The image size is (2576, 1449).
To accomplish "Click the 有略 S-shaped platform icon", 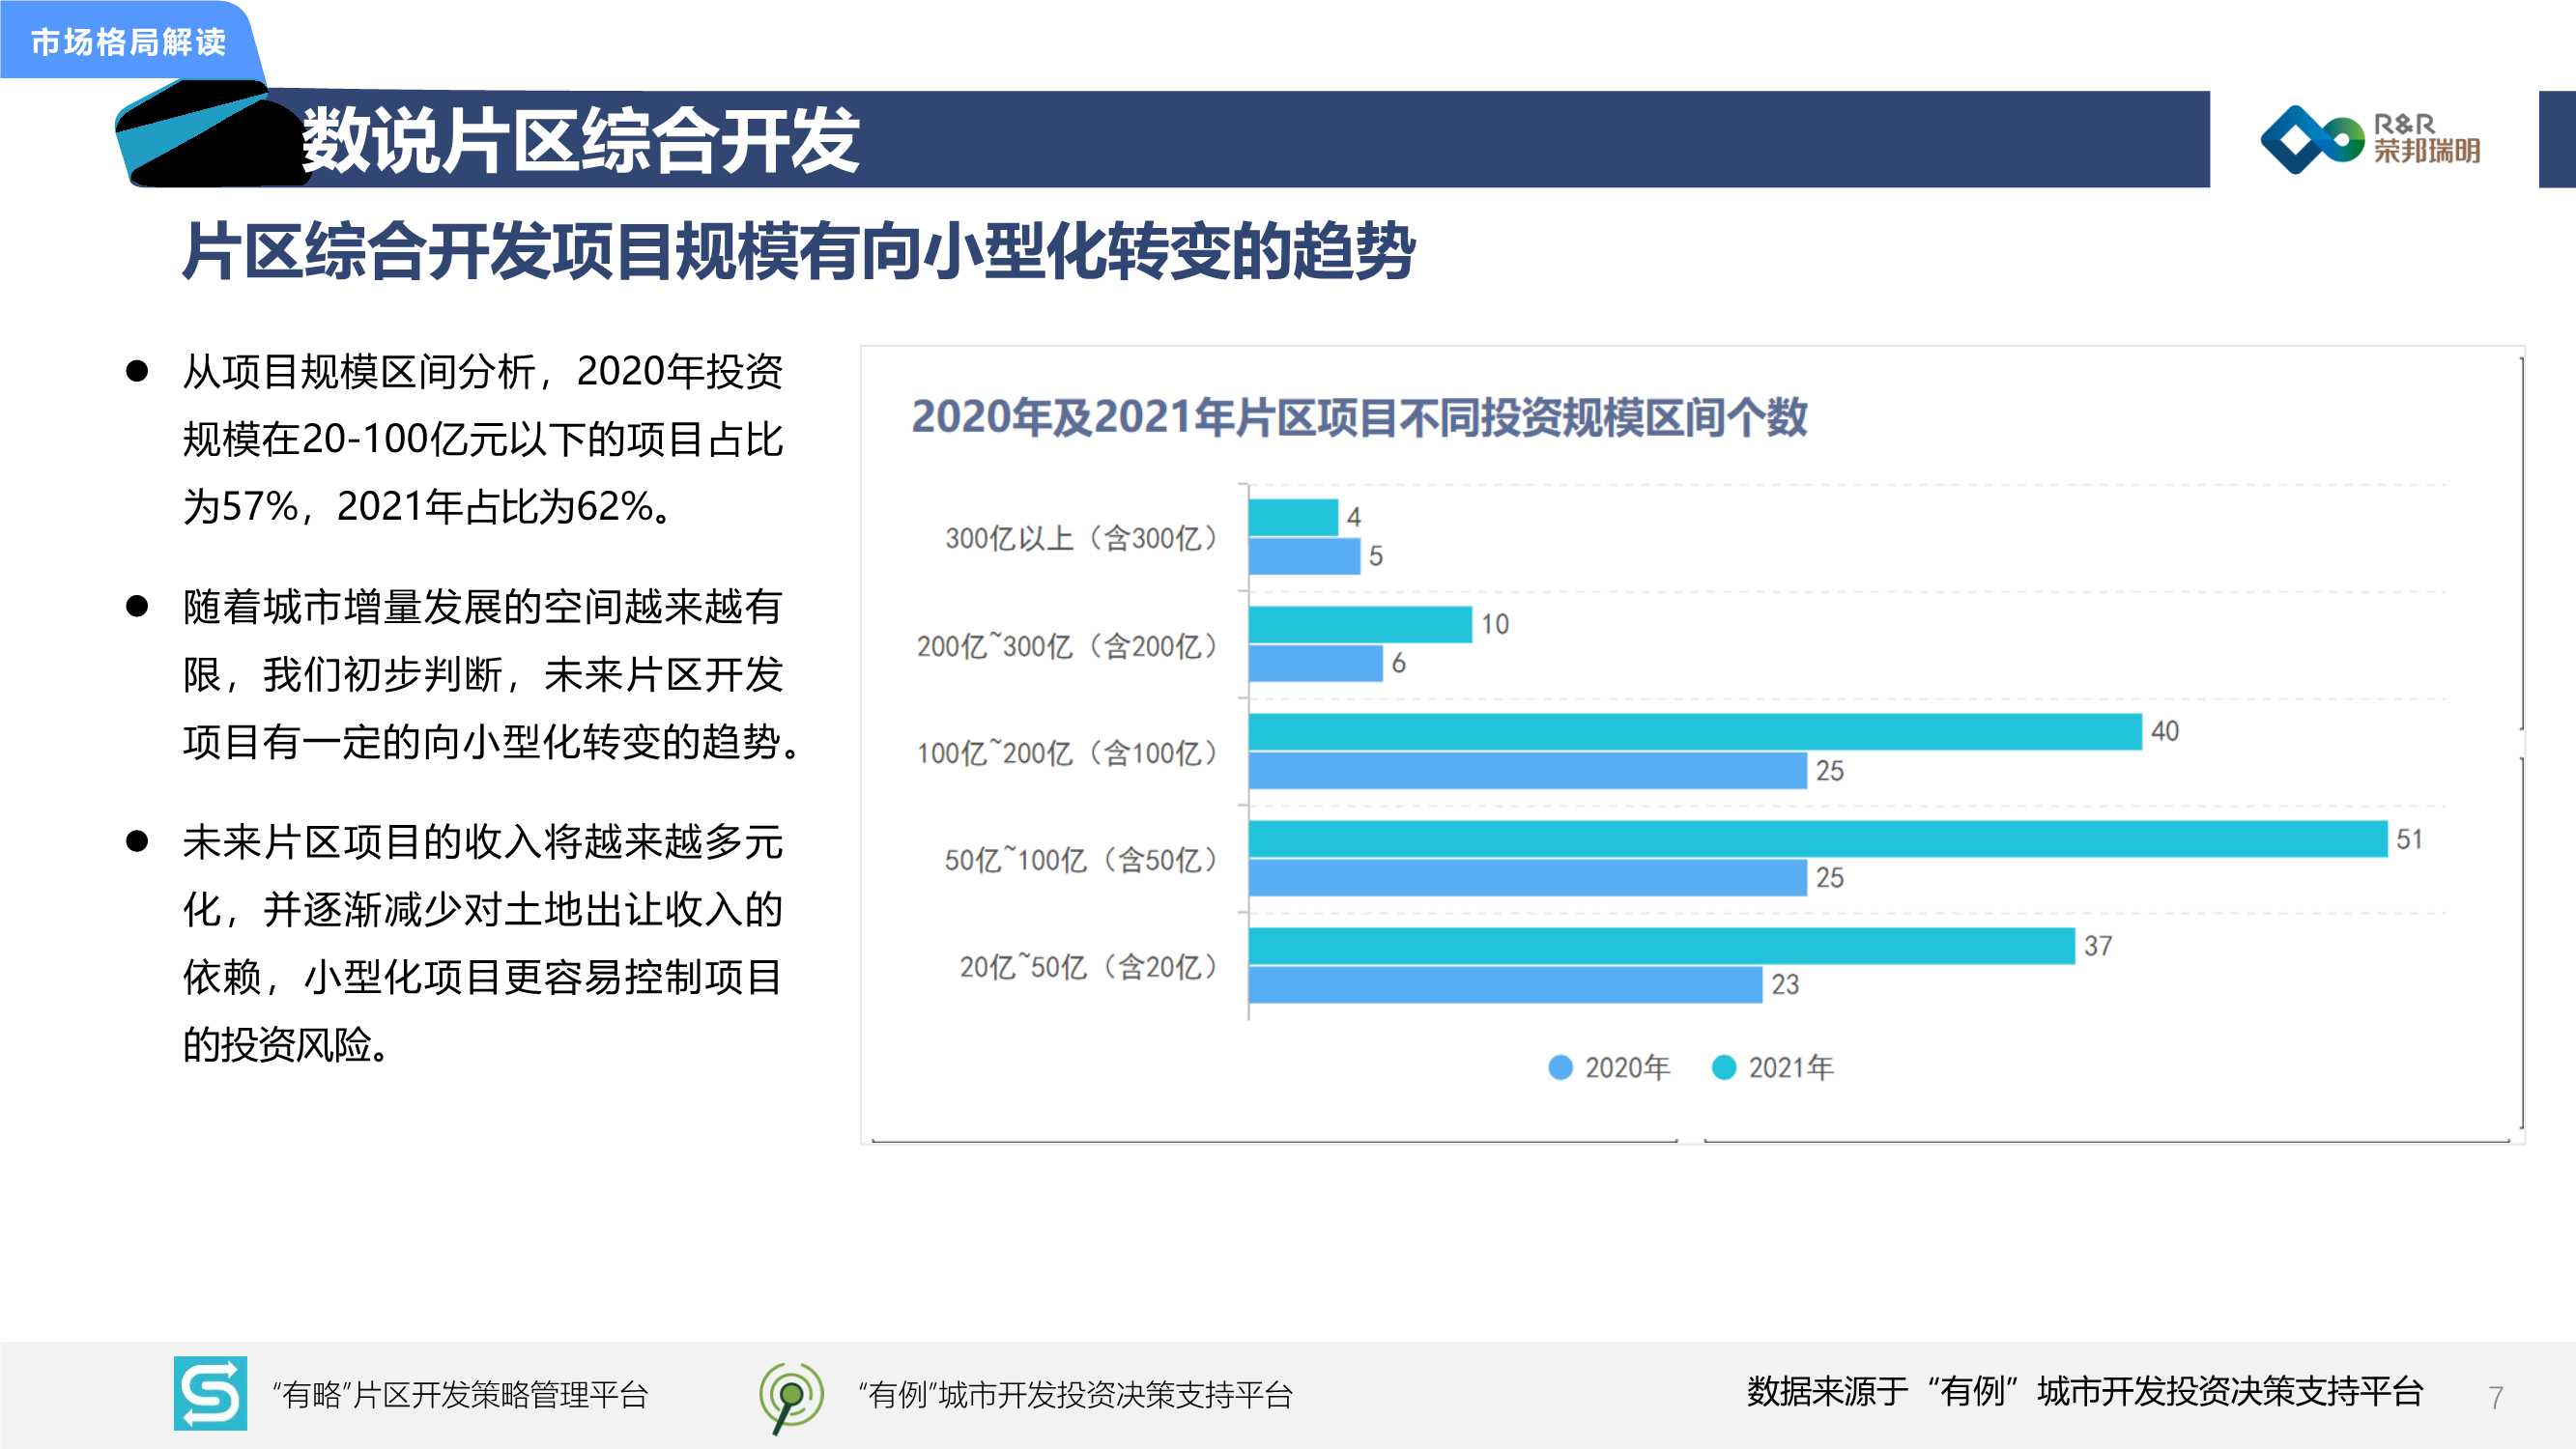I will pyautogui.click(x=210, y=1393).
